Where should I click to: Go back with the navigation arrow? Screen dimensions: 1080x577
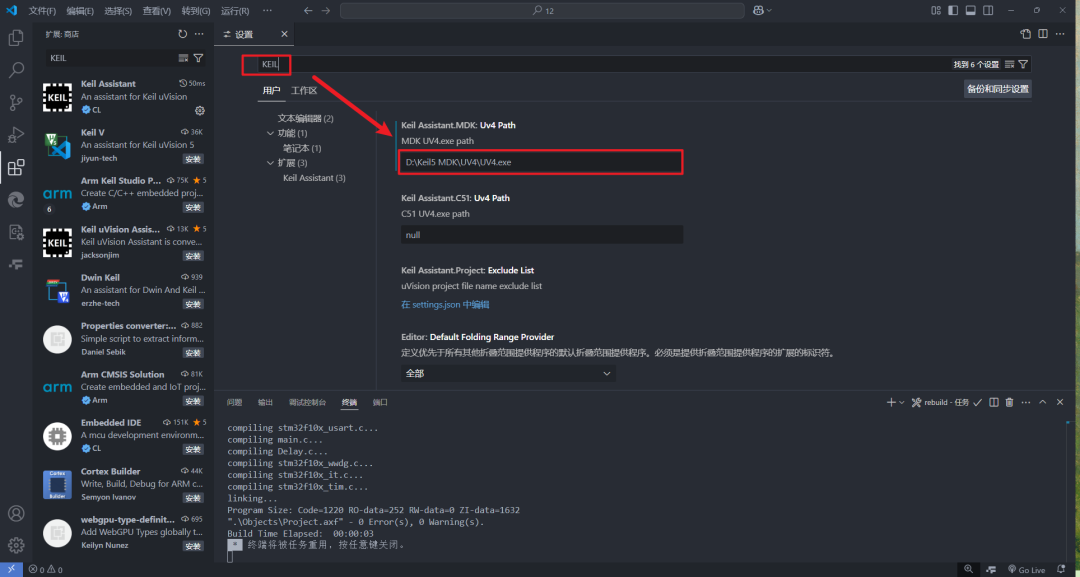309,10
